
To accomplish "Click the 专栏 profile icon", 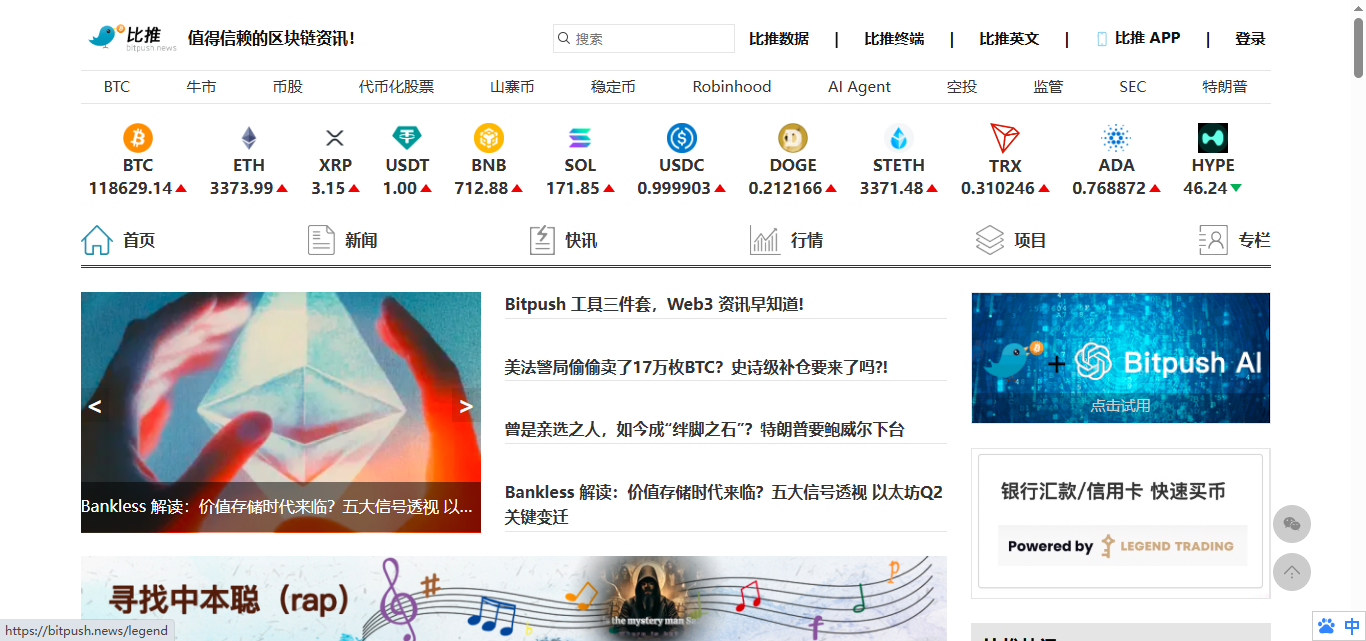I will pyautogui.click(x=1213, y=240).
